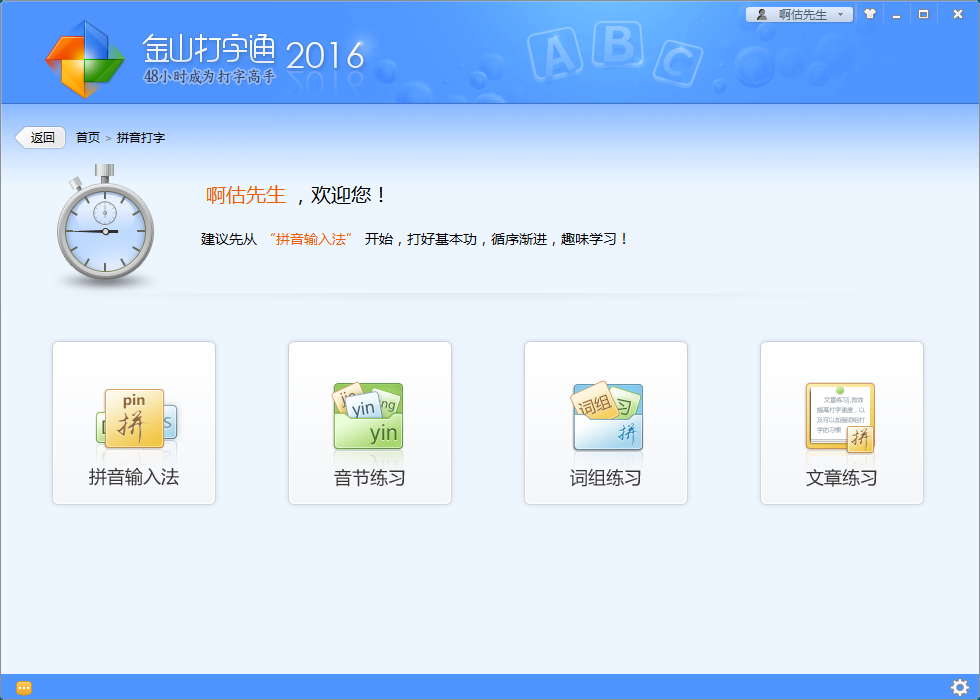Click the orange 啊估先生 name in the welcome message

246,195
